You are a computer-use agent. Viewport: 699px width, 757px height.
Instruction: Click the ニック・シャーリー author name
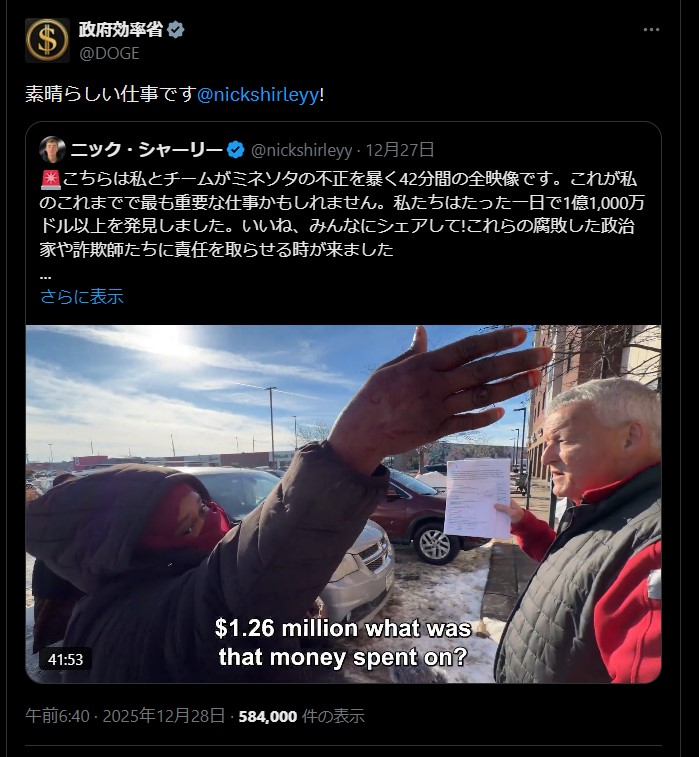click(x=147, y=150)
